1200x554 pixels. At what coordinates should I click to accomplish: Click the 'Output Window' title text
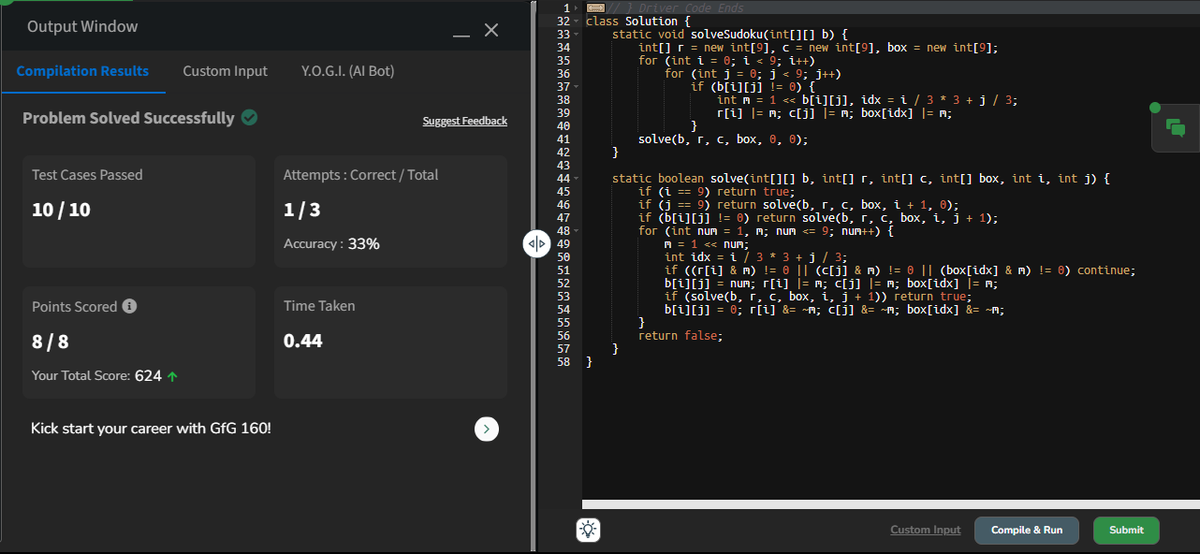[82, 27]
